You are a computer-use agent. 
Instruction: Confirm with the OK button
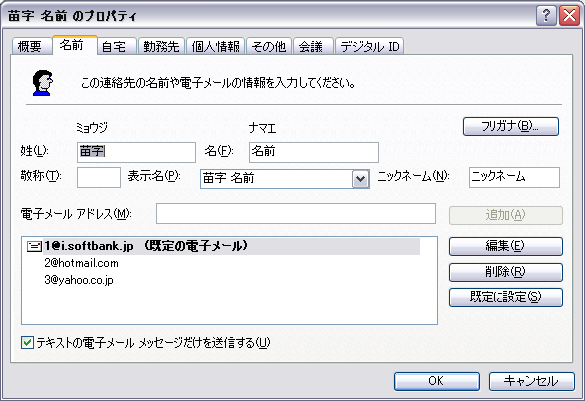[x=437, y=381]
